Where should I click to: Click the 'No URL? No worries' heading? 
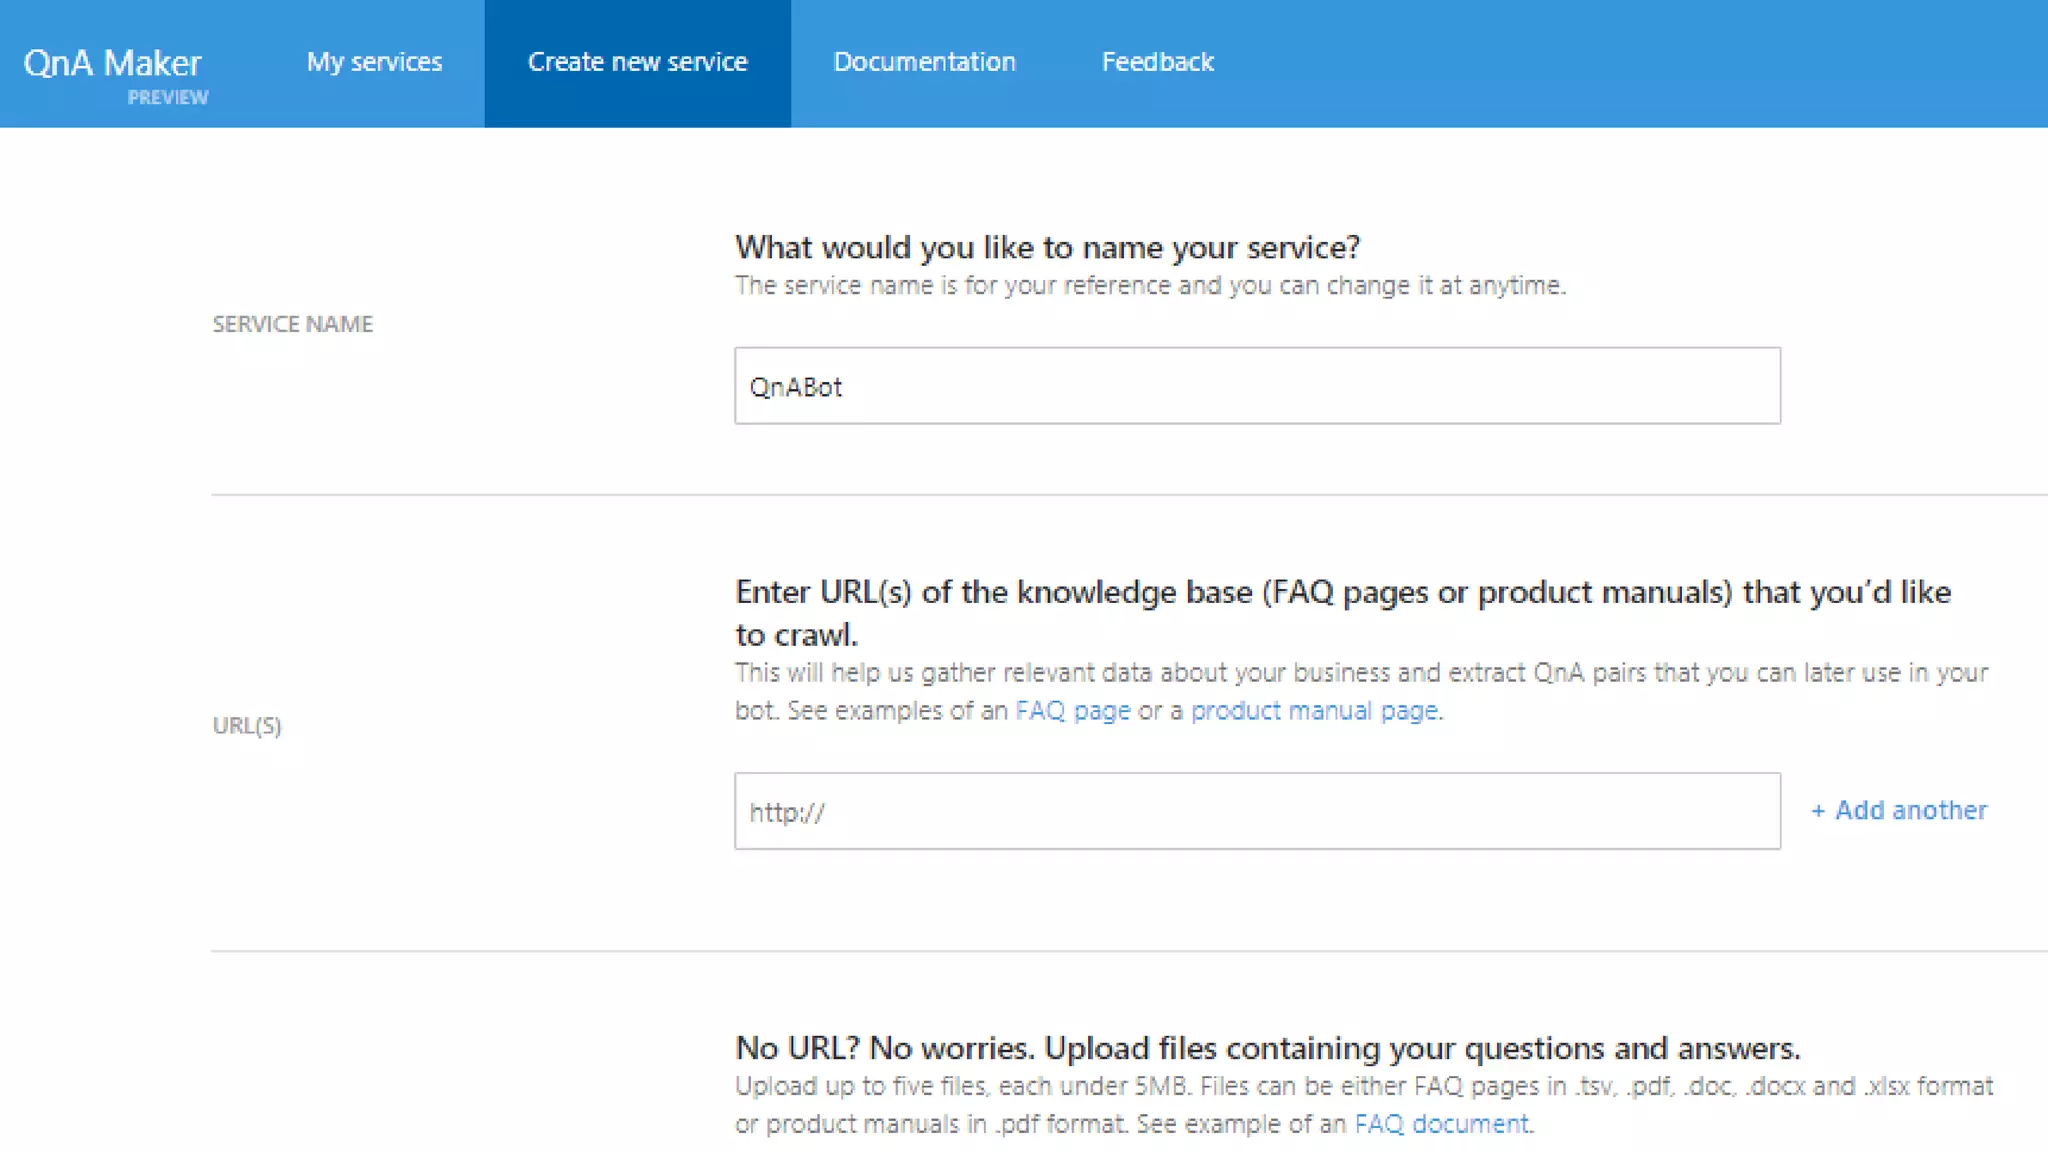1267,1048
